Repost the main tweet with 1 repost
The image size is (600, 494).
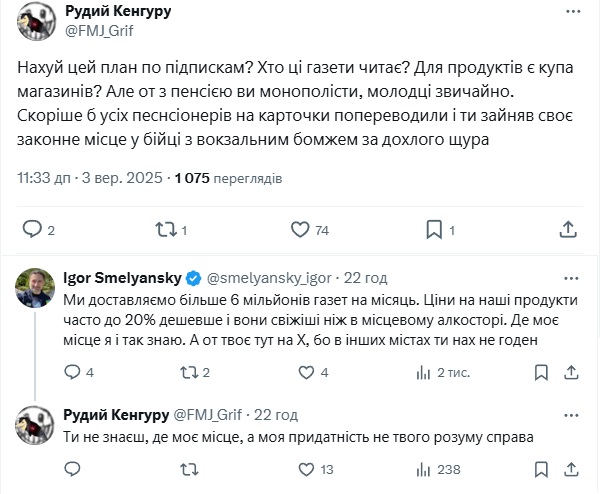point(165,230)
